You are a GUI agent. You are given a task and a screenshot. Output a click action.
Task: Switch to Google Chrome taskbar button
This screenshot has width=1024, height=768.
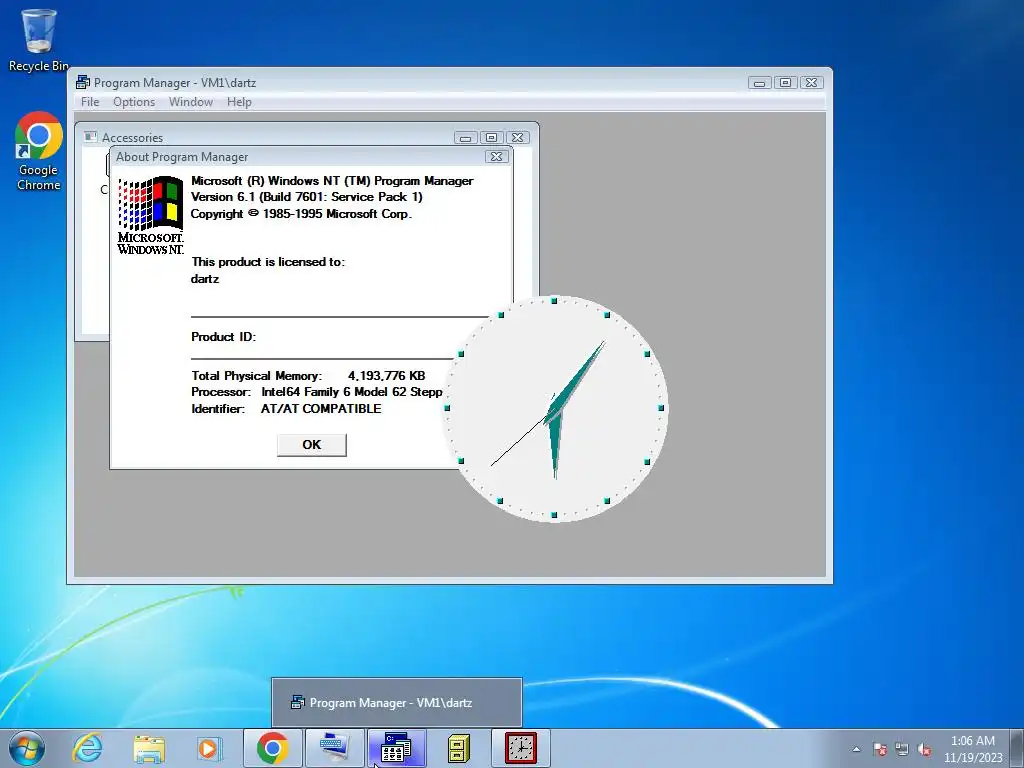click(272, 748)
